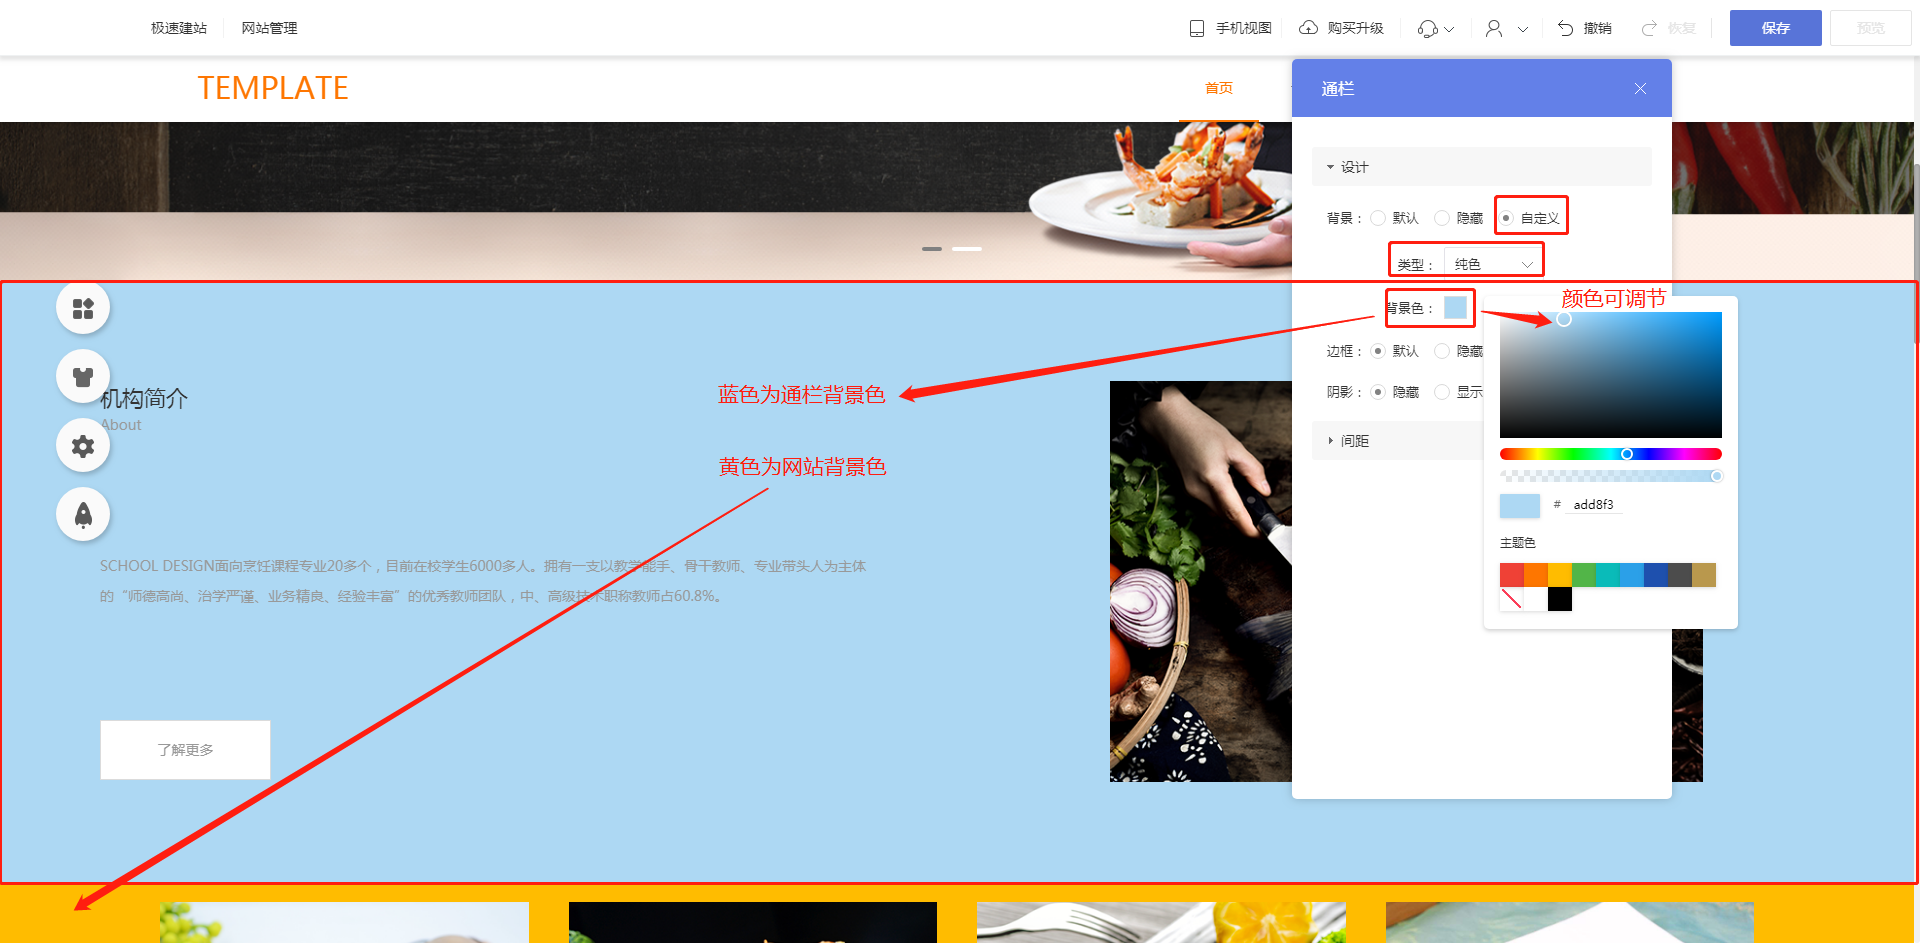Click the 了解更多 button

tap(185, 750)
